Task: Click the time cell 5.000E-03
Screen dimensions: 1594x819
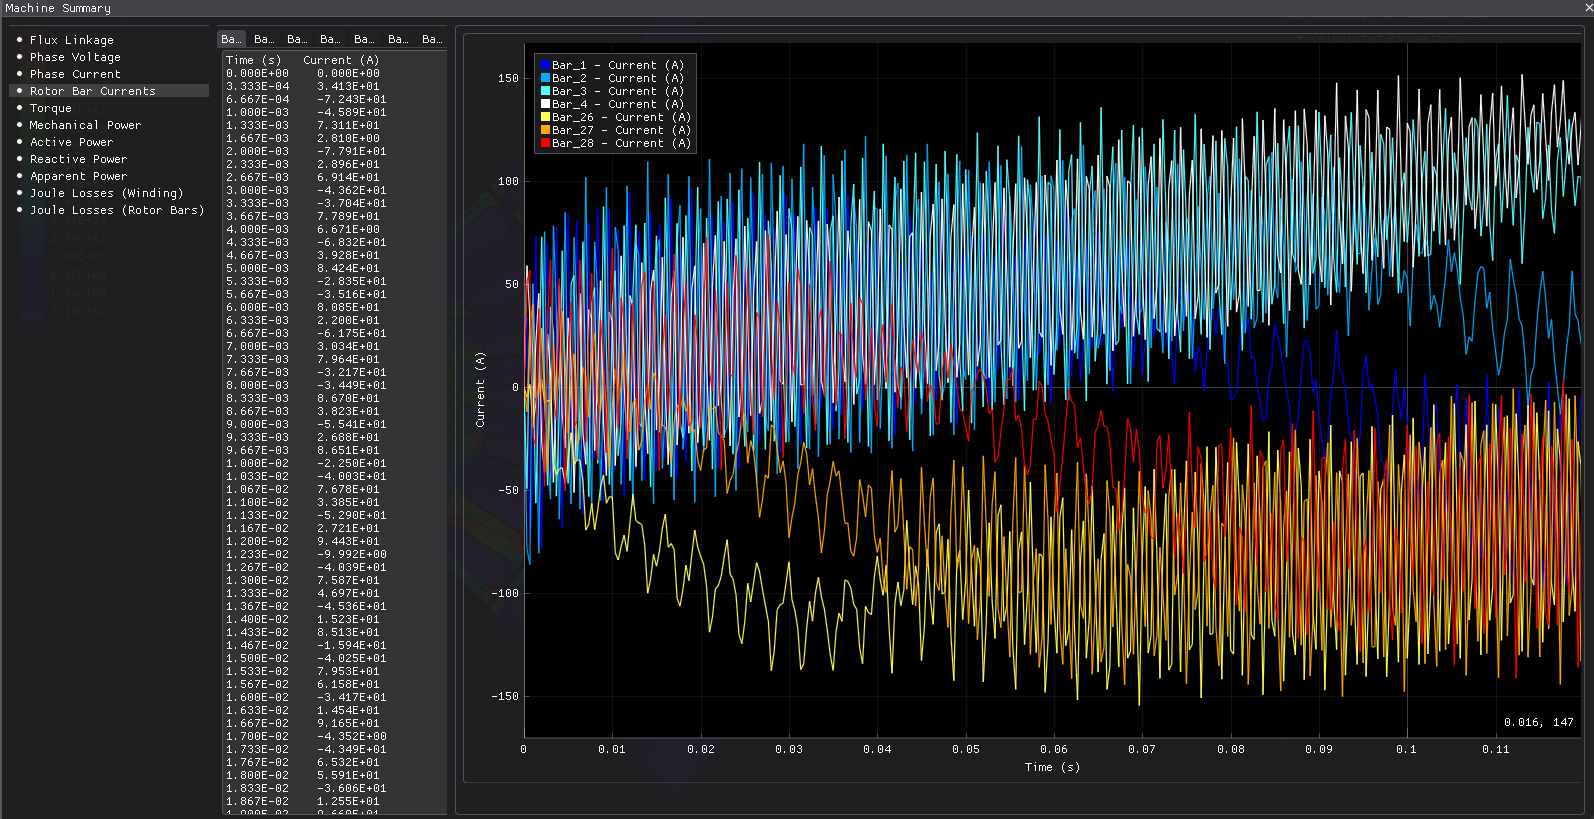Action: (x=257, y=268)
